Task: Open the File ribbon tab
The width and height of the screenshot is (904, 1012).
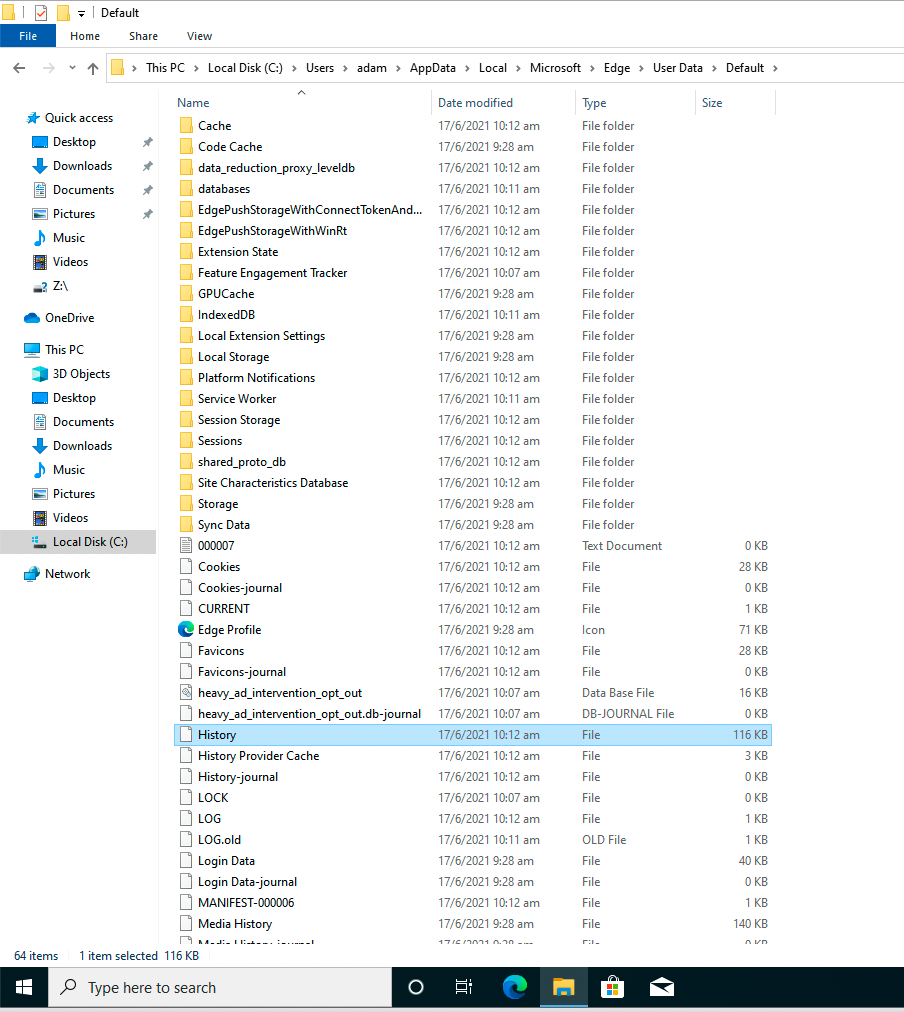Action: pyautogui.click(x=28, y=36)
